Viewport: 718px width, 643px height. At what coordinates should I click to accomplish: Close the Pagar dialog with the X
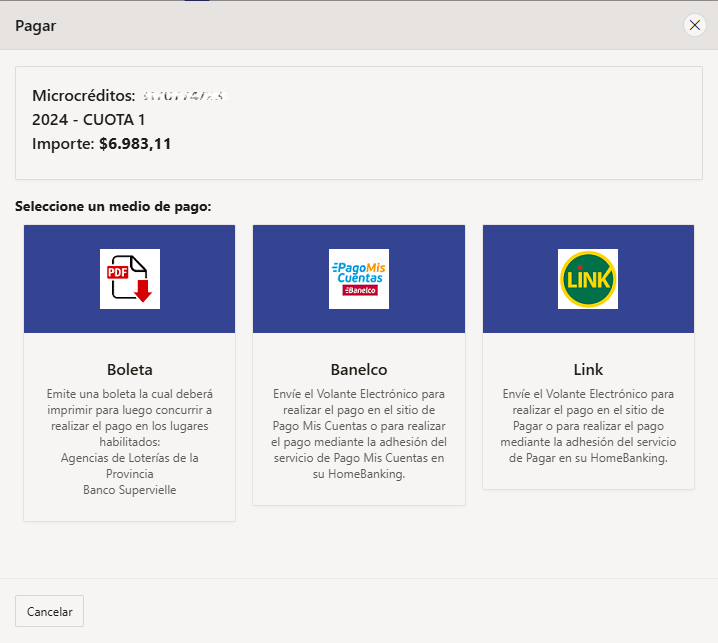coord(695,25)
